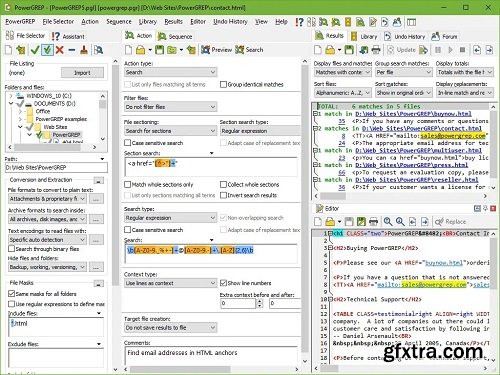This screenshot has width=500, height=375.
Task: Open the Search type Regular expression dropdown
Action: point(170,218)
